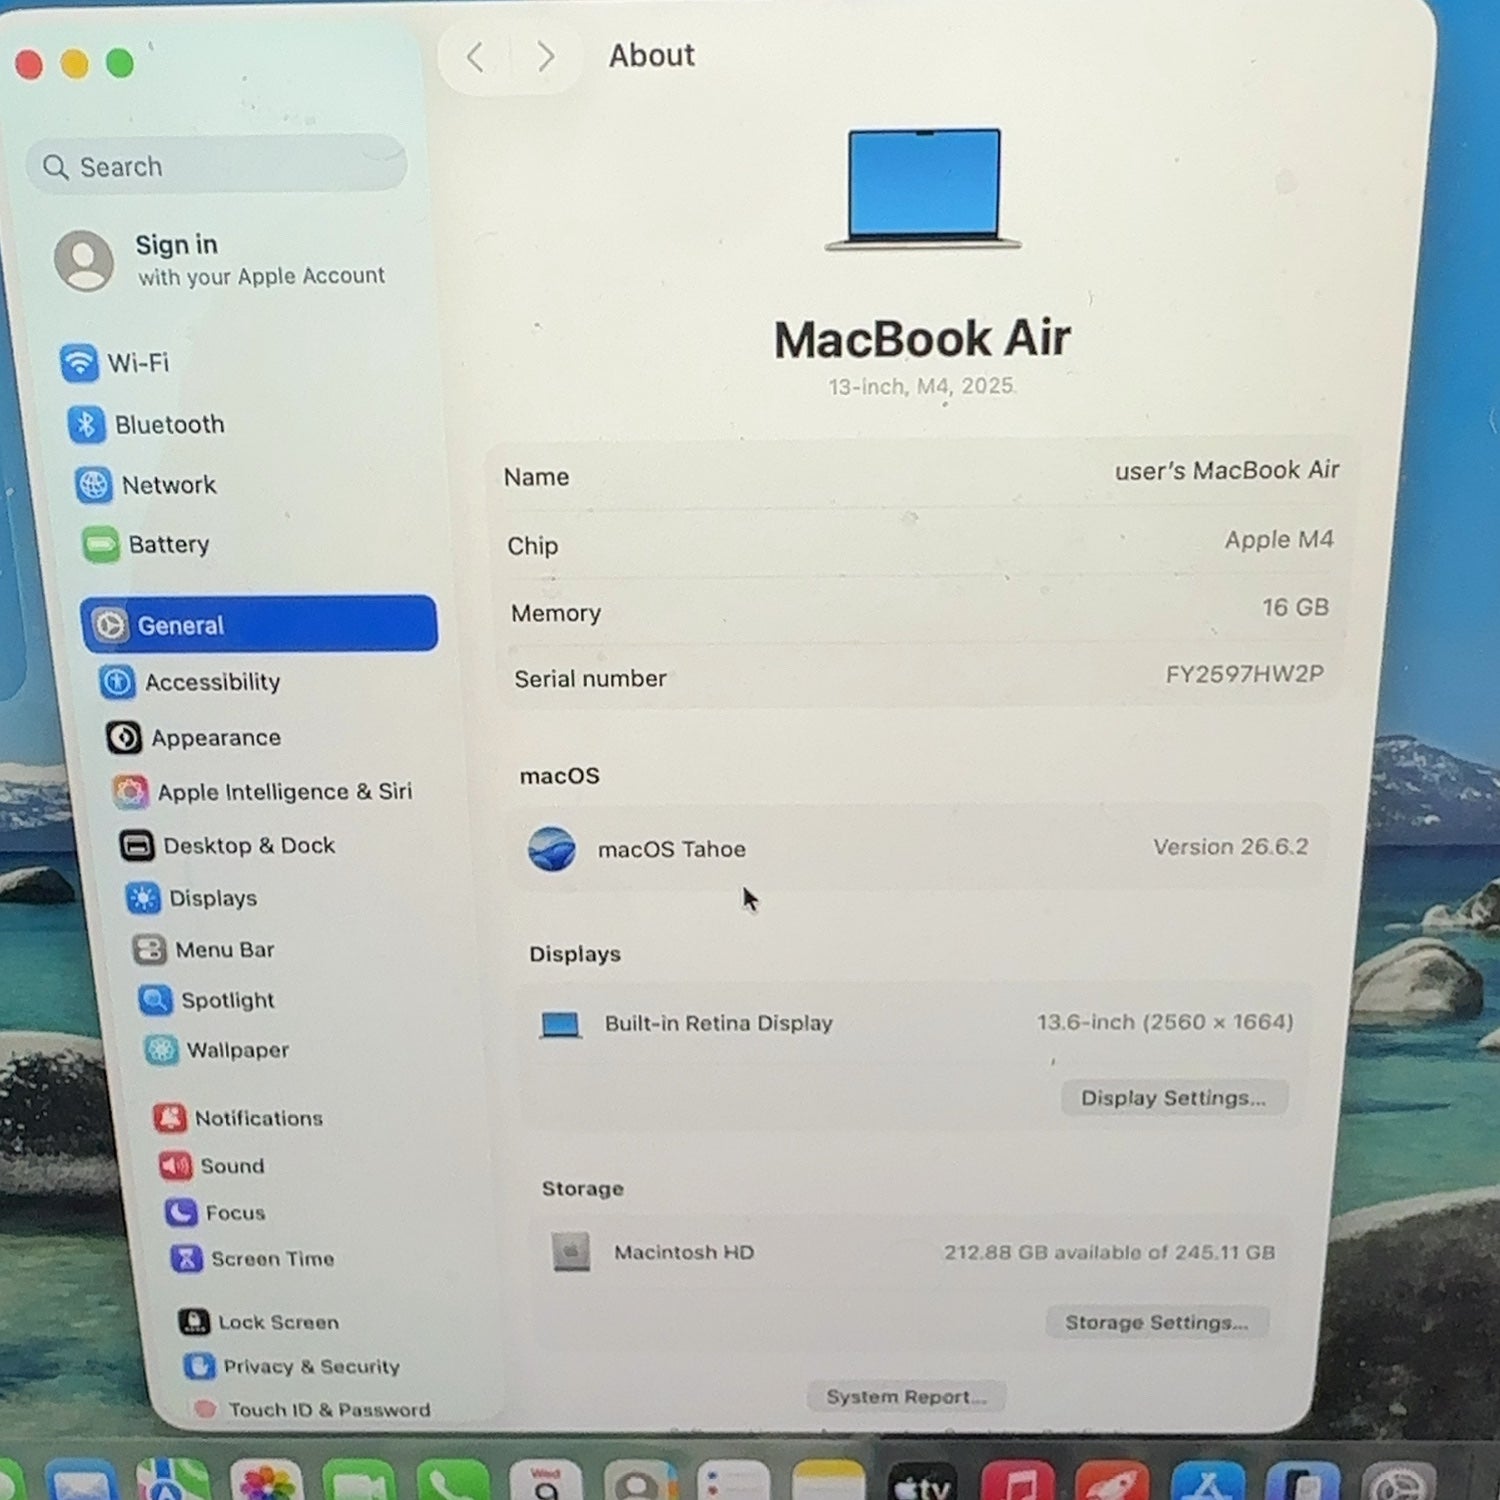This screenshot has width=1500, height=1500.
Task: Click the System Report... button
Action: pyautogui.click(x=906, y=1396)
